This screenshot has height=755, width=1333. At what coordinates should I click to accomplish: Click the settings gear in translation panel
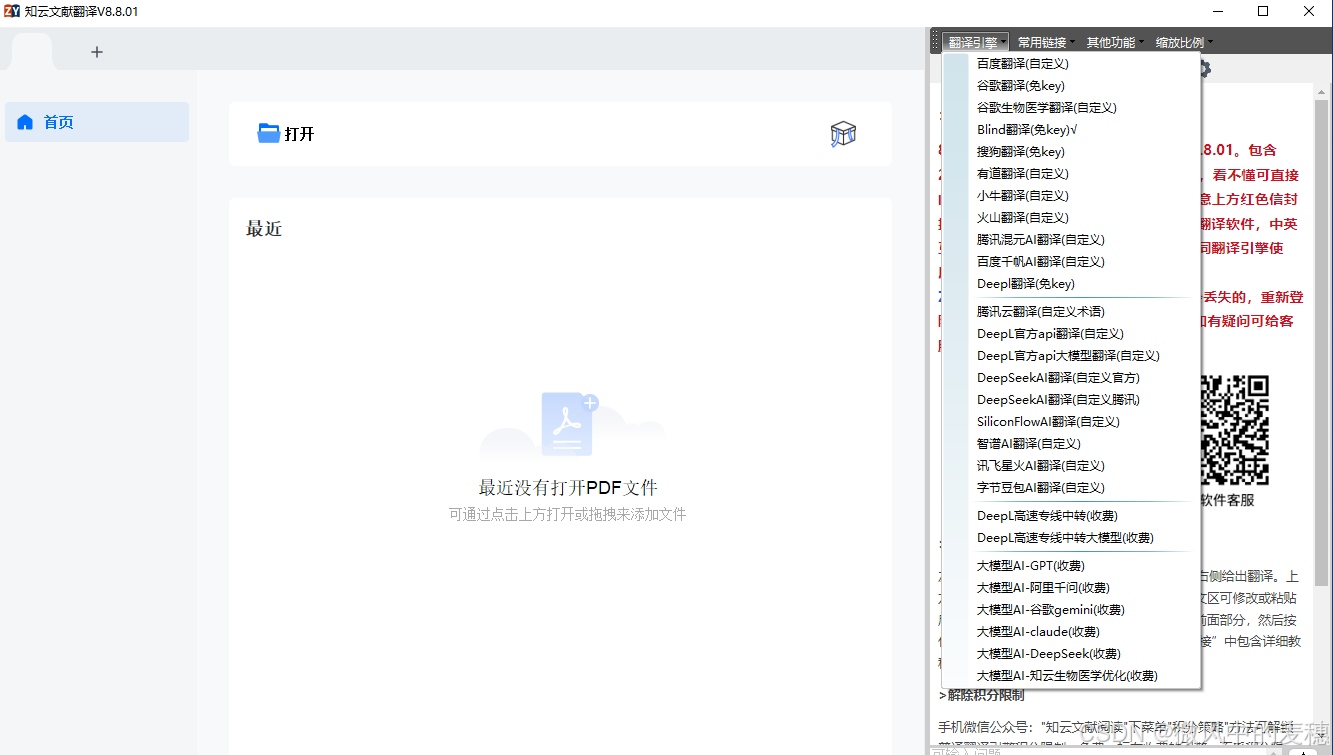[1204, 69]
